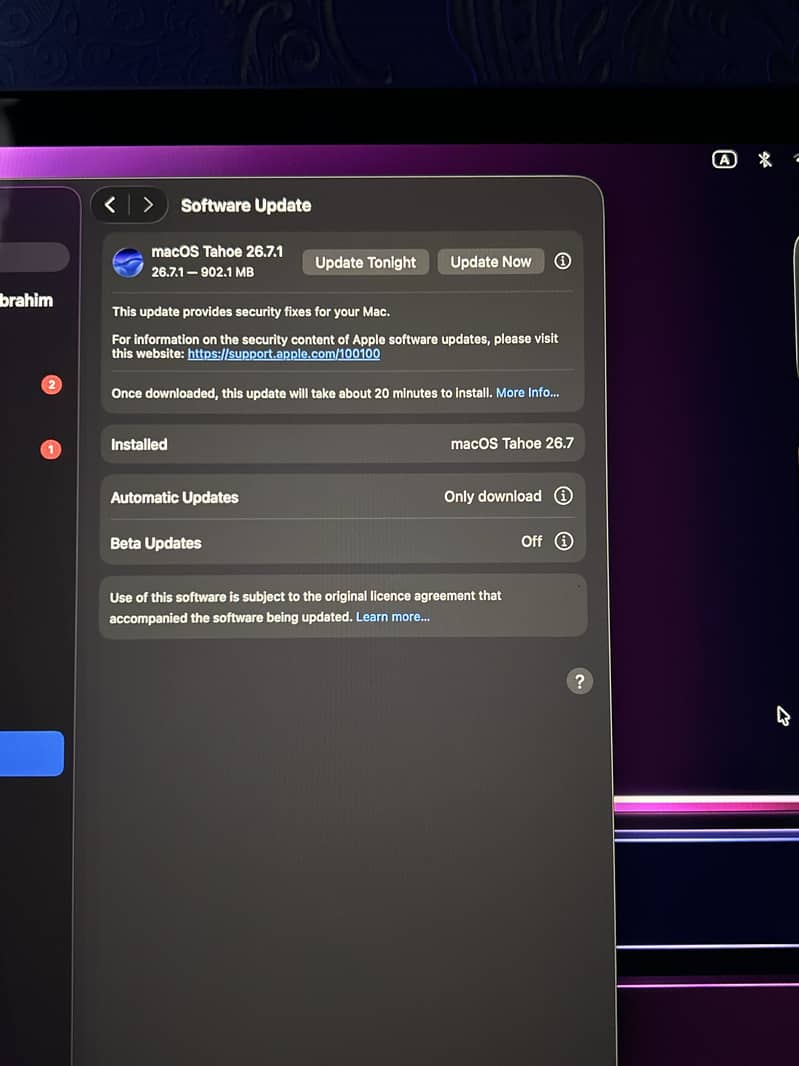This screenshot has height=1066, width=799.
Task: Go back with the left chevron
Action: 110,205
